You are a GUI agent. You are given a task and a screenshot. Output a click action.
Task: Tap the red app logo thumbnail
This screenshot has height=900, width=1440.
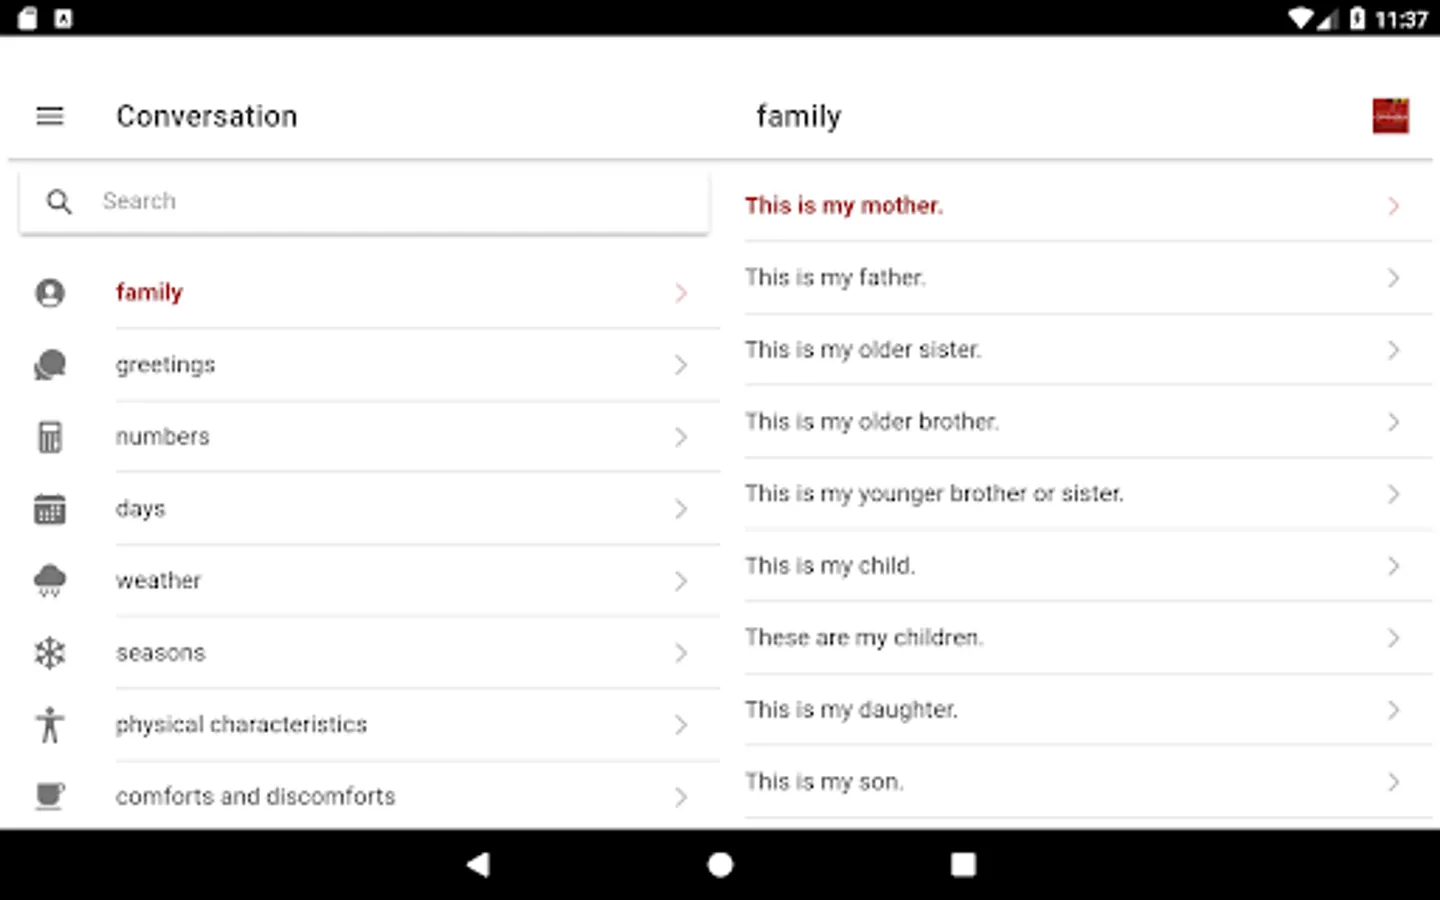[1390, 116]
